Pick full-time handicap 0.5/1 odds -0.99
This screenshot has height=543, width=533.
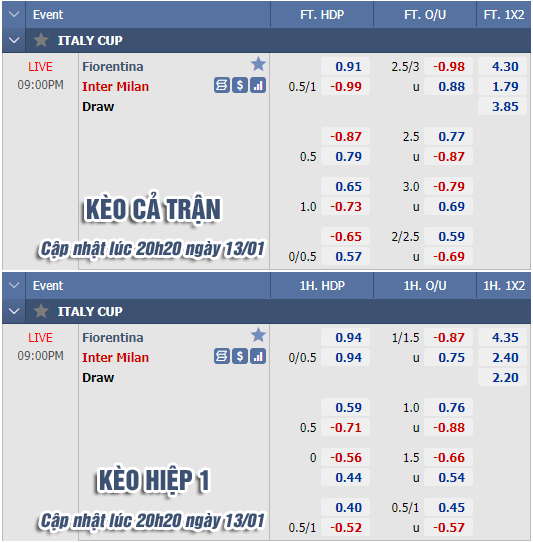[346, 87]
